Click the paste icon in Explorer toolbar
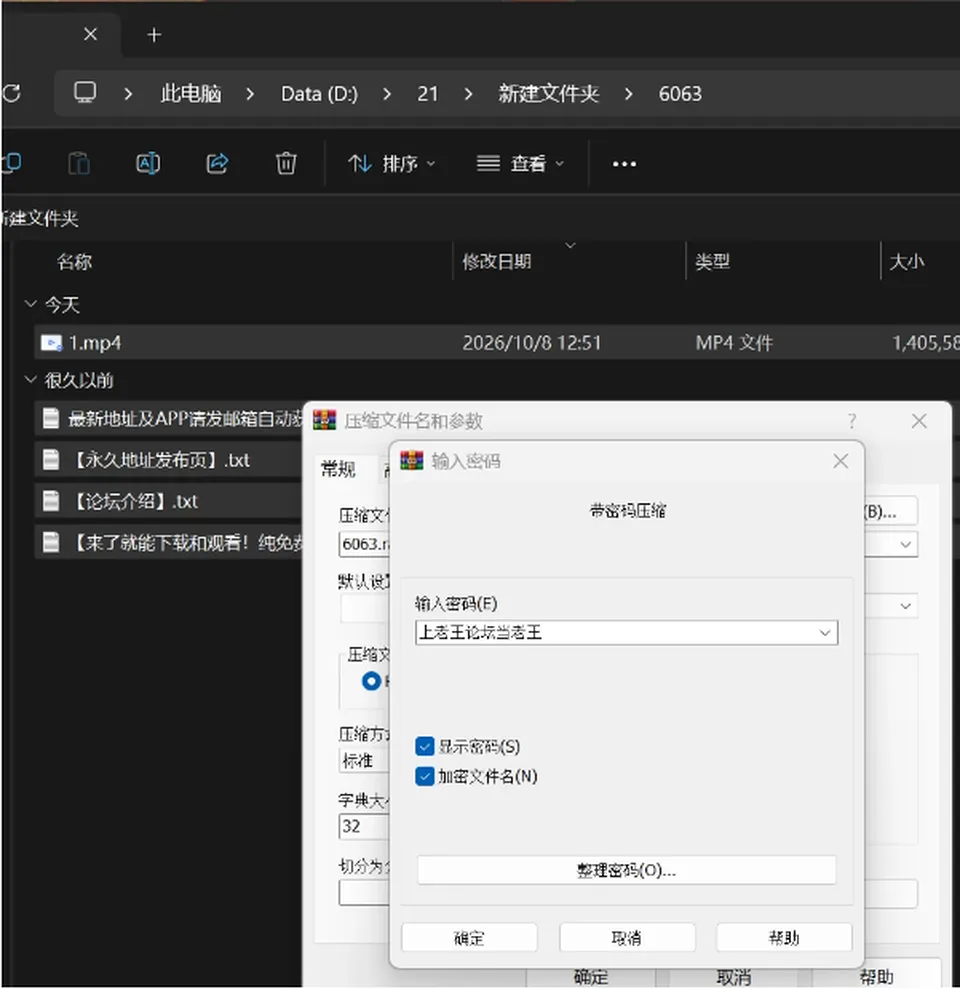Image resolution: width=960 pixels, height=989 pixels. tap(79, 163)
